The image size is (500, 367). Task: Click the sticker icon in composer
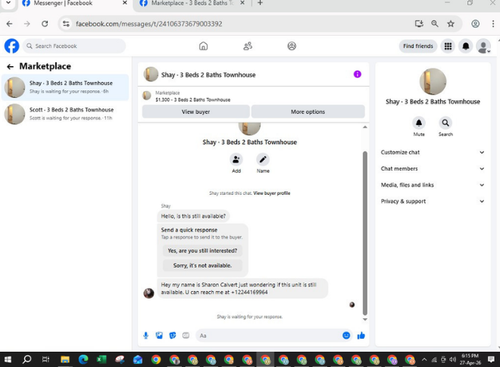(173, 335)
